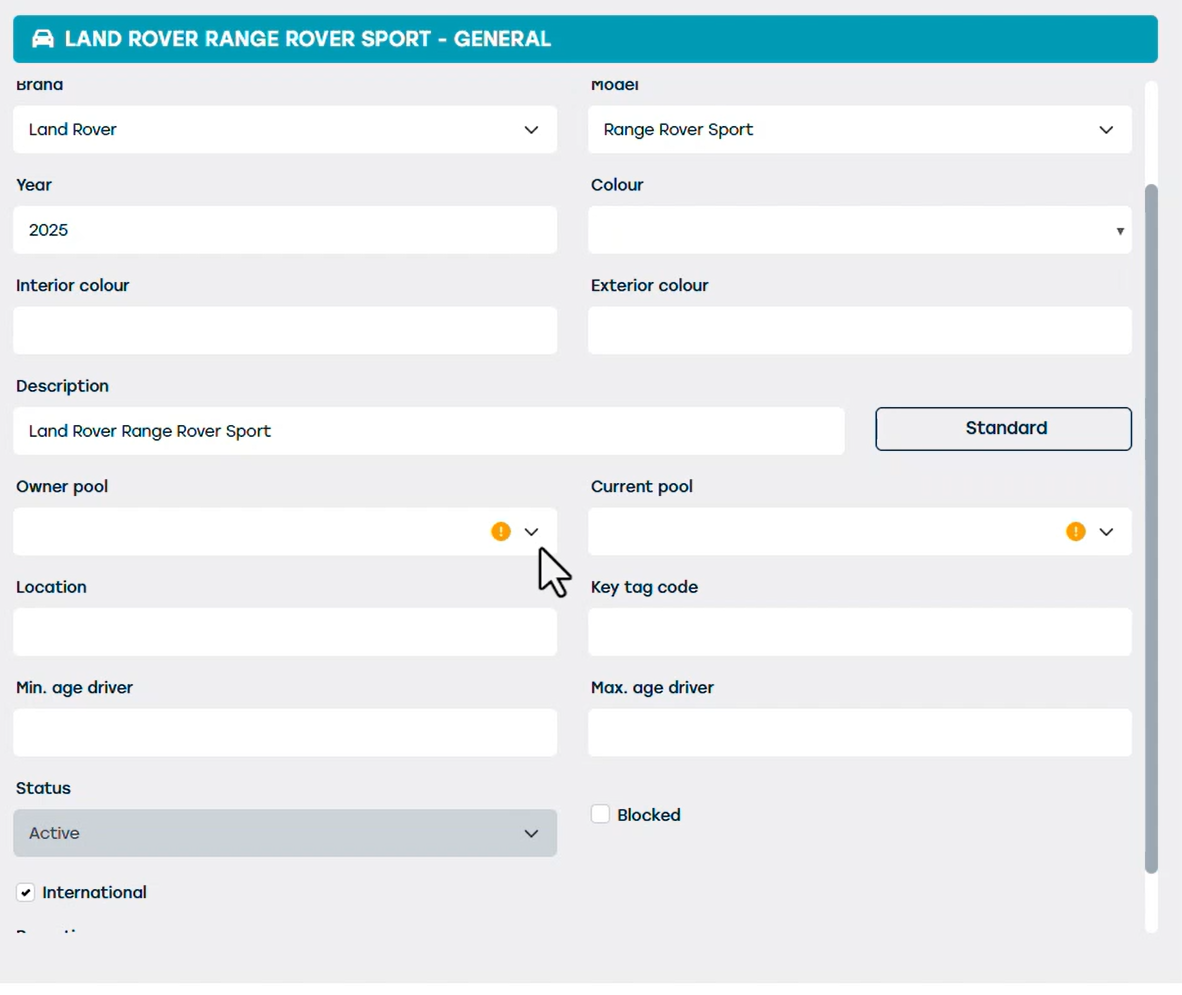
Task: Click the Status label
Action: pos(43,788)
